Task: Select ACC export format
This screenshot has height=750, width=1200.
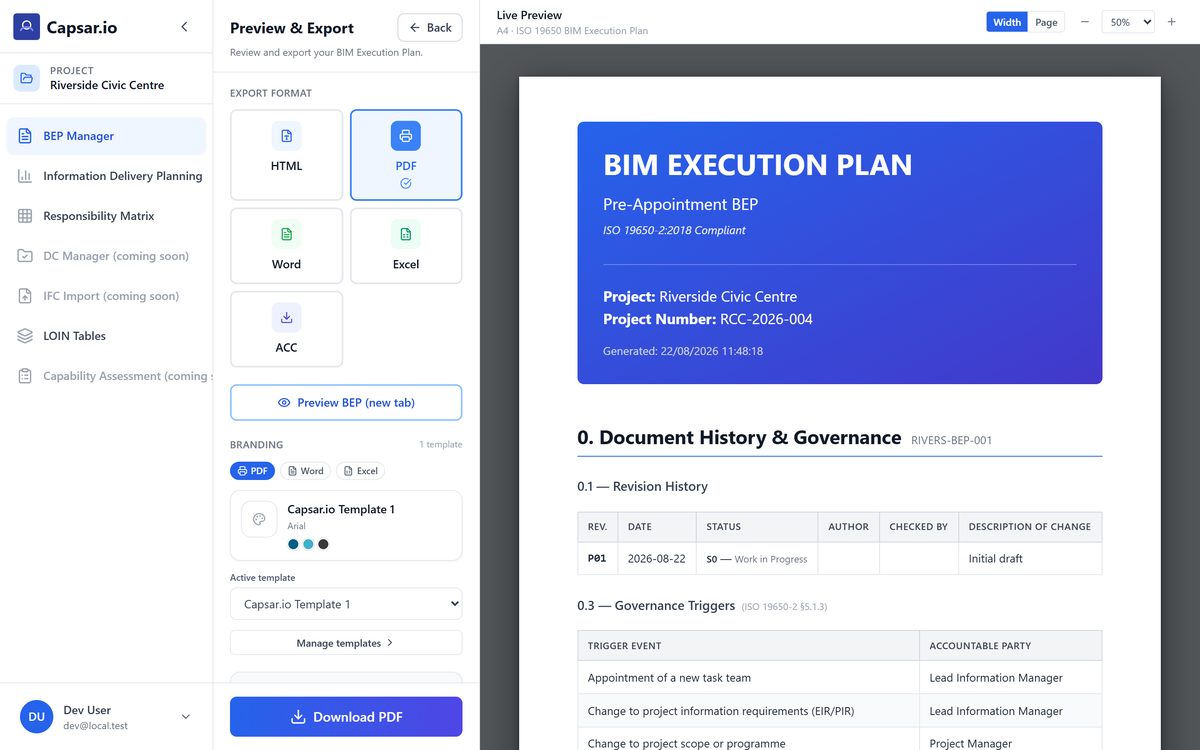Action: coord(286,329)
